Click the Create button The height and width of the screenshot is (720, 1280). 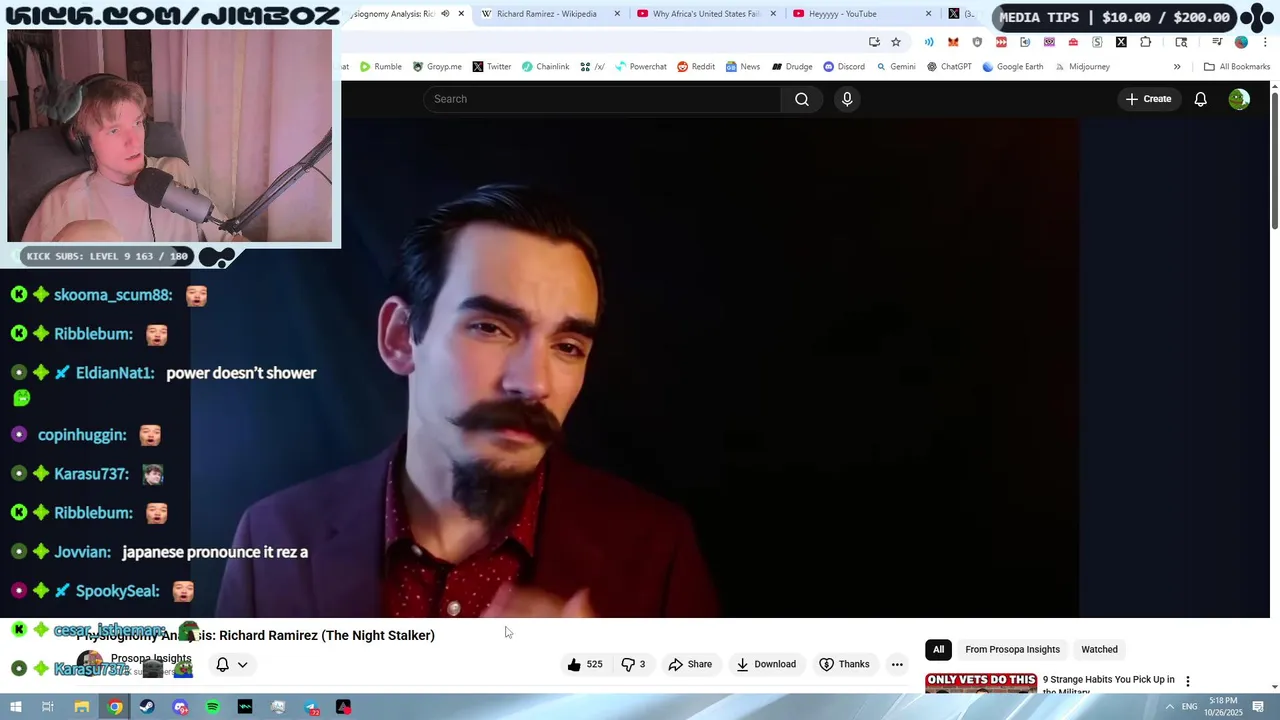(x=1148, y=99)
